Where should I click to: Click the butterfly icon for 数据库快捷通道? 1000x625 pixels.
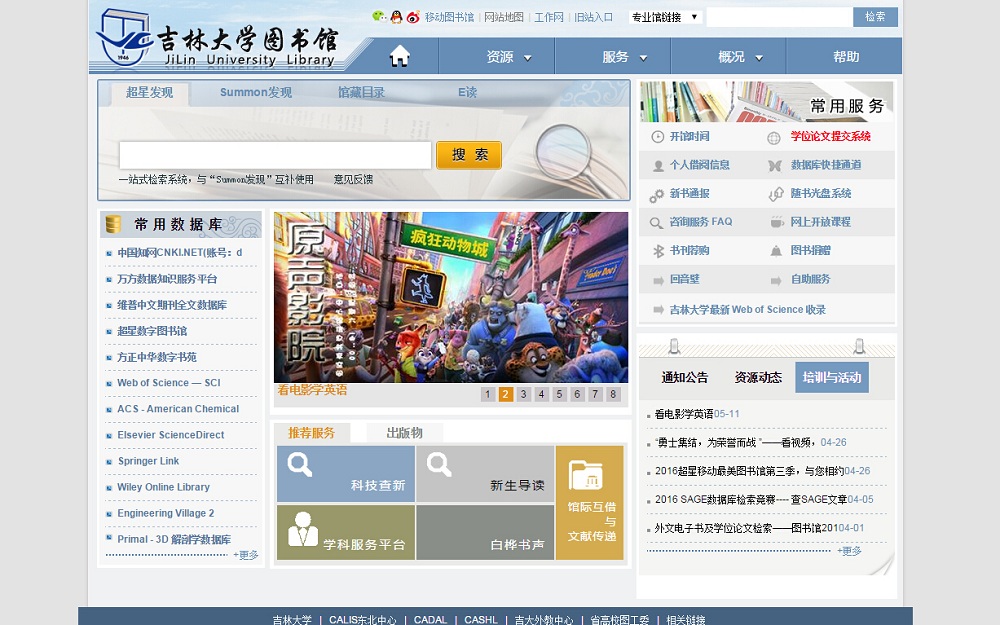[775, 166]
